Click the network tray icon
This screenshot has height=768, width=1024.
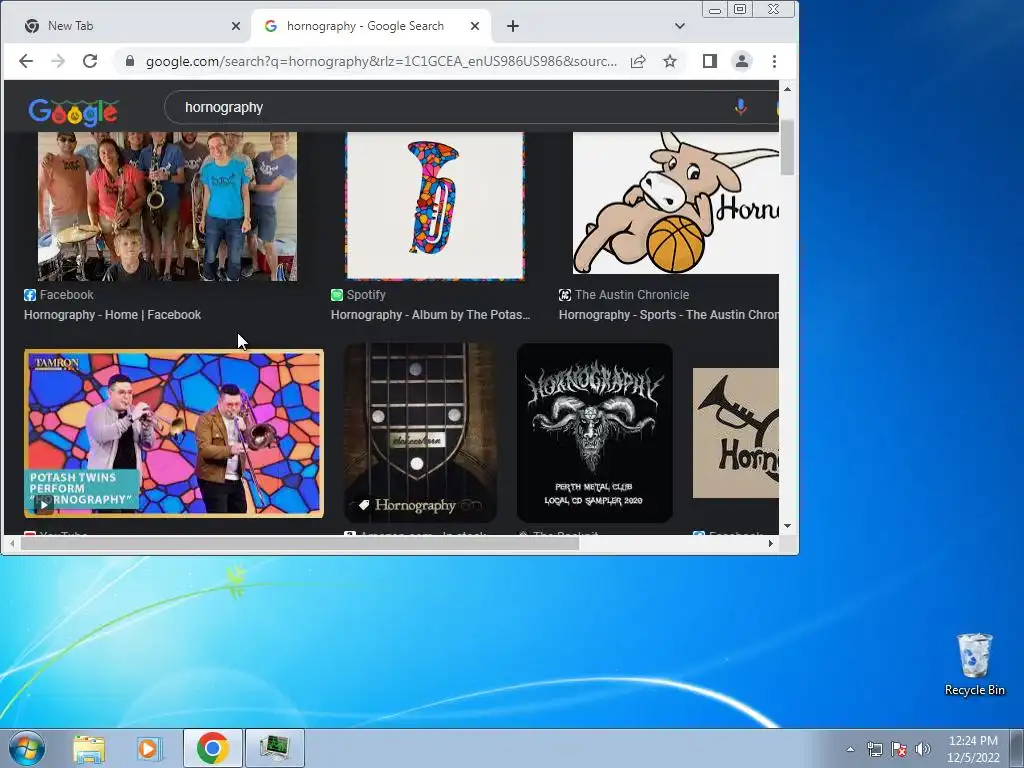pyautogui.click(x=874, y=749)
